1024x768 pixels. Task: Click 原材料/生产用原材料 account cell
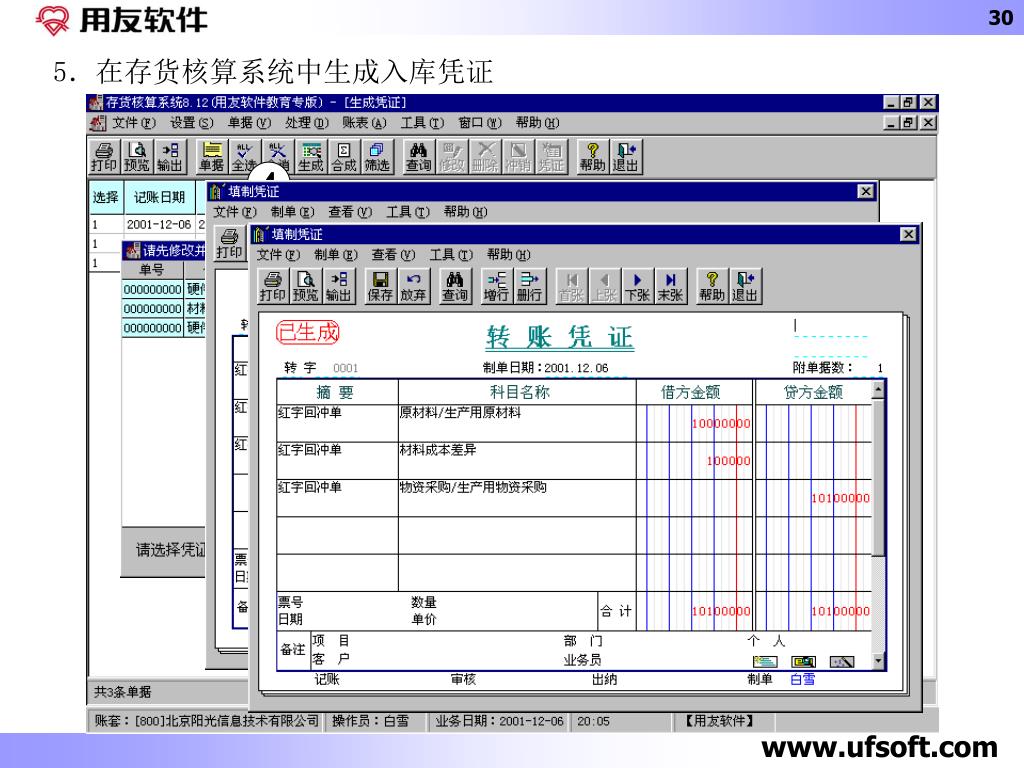(x=517, y=423)
